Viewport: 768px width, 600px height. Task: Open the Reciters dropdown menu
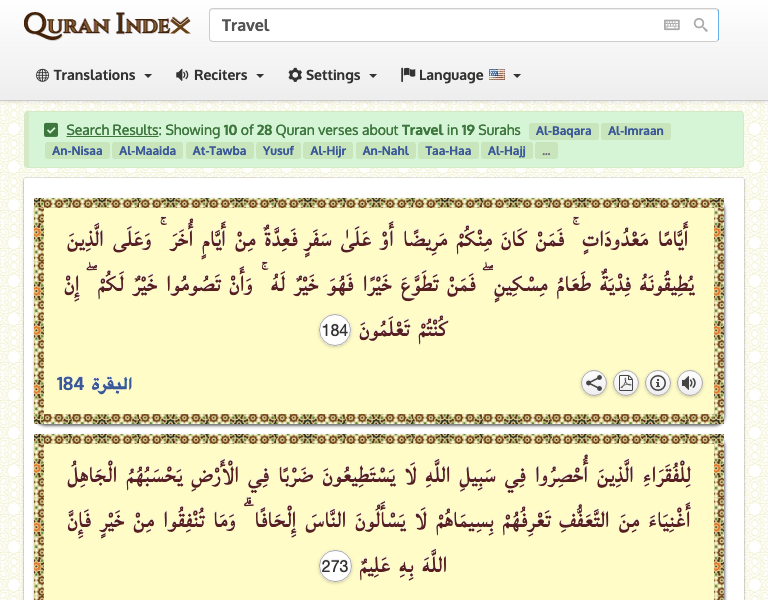click(x=219, y=75)
